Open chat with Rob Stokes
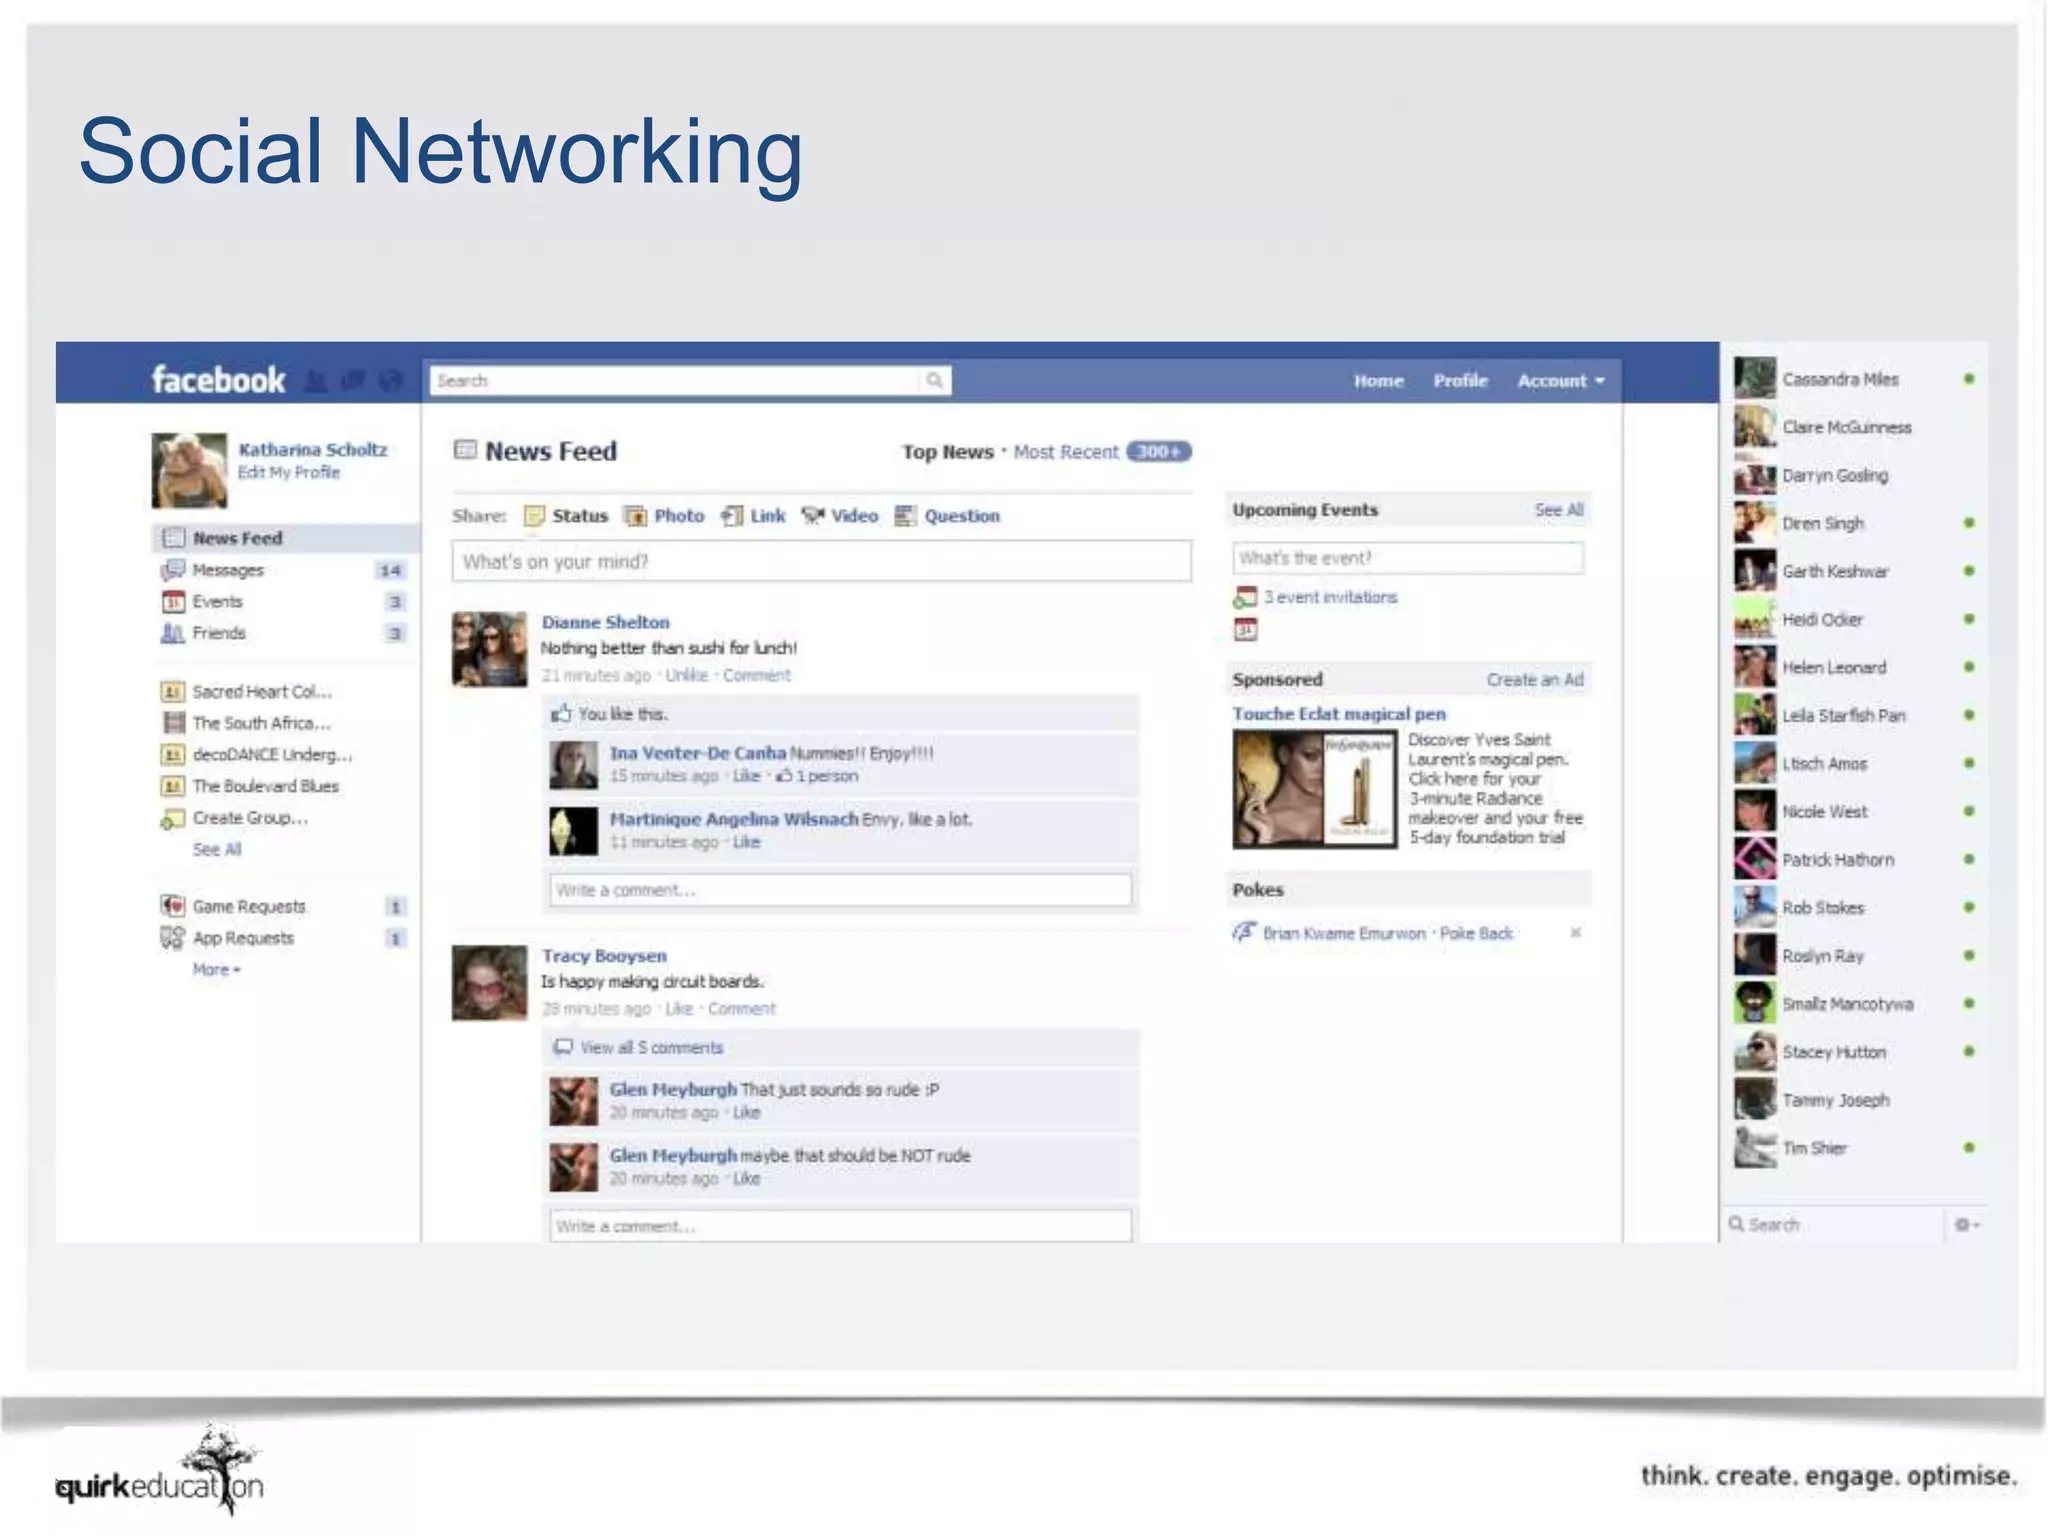This screenshot has width=2048, height=1536. pyautogui.click(x=1856, y=907)
